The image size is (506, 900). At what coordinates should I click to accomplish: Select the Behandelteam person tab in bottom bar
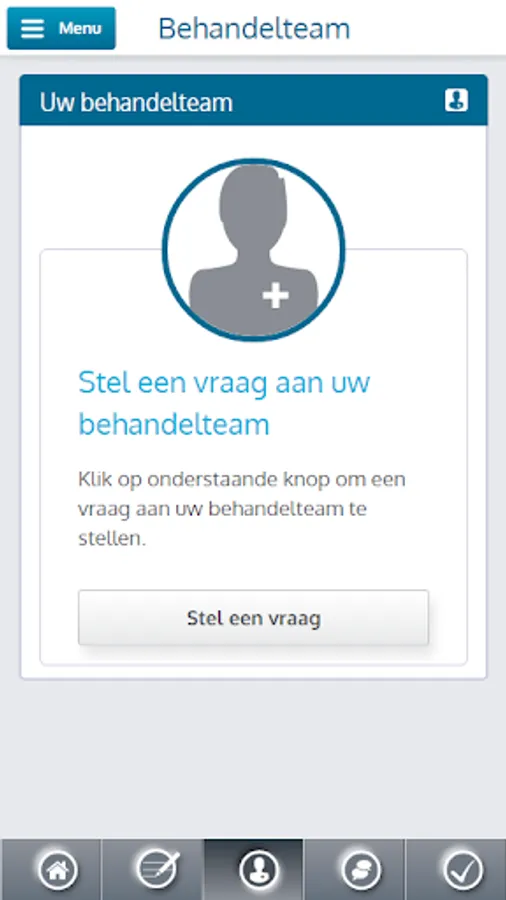259,870
